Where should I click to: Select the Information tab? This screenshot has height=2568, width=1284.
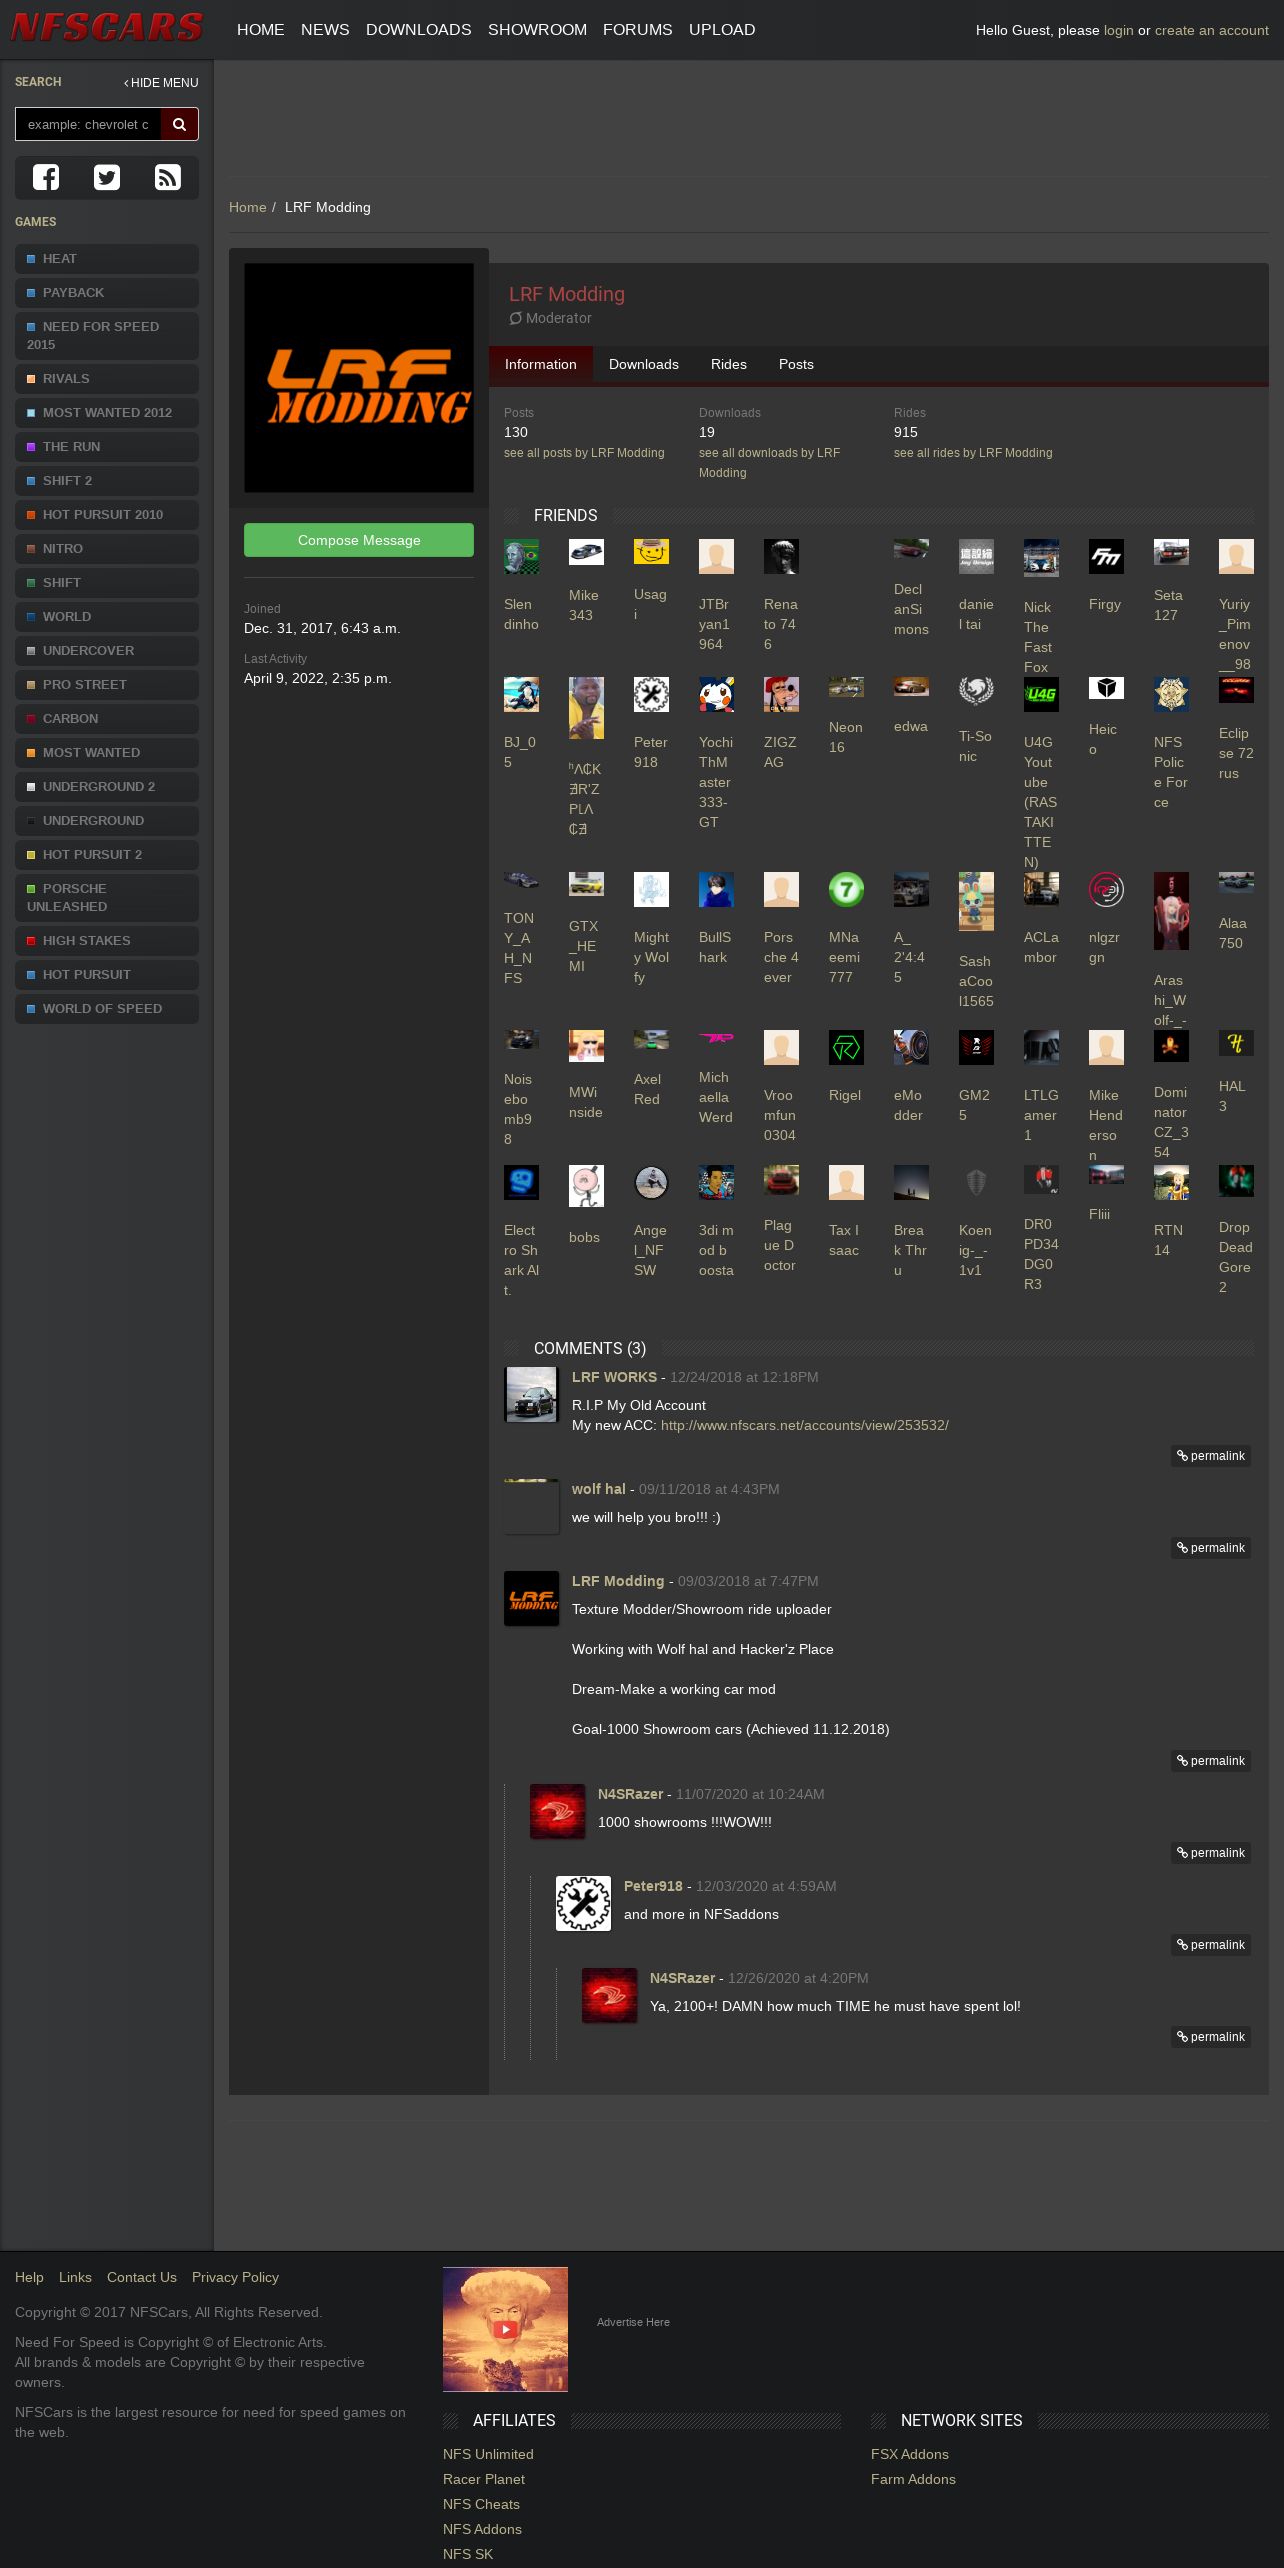click(541, 364)
